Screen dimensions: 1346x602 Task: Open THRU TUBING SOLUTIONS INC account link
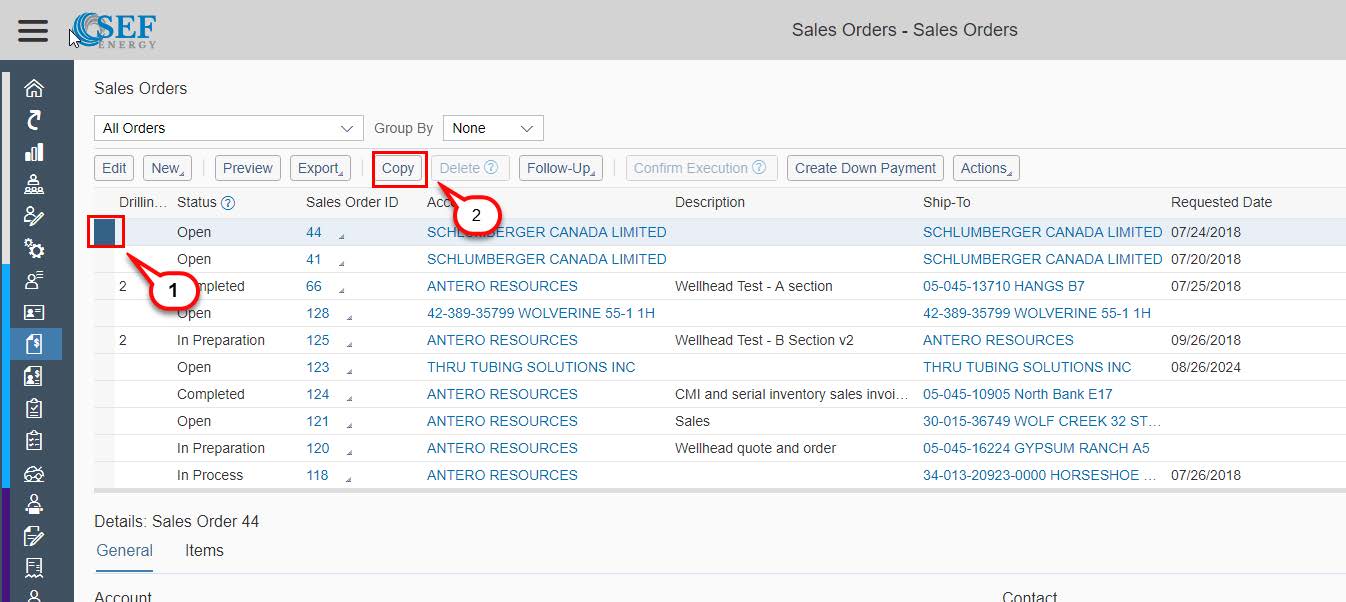pyautogui.click(x=531, y=367)
